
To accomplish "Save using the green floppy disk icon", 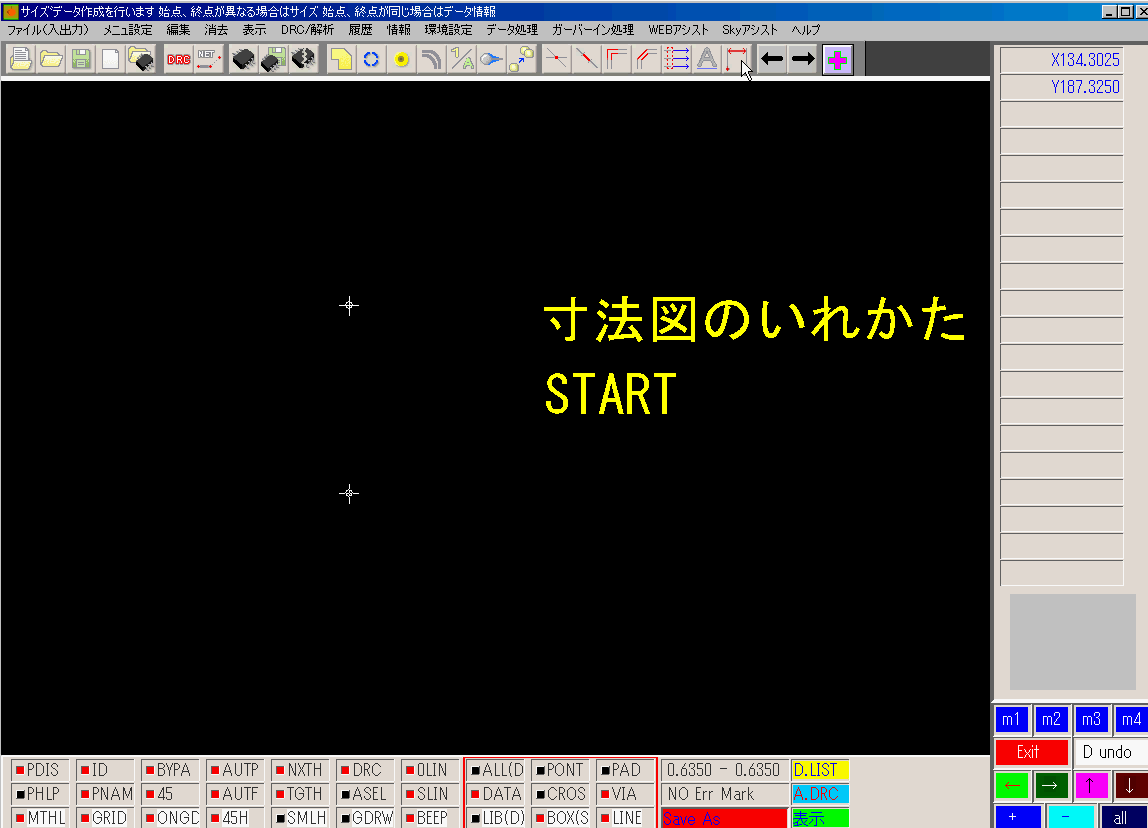I will click(x=81, y=59).
